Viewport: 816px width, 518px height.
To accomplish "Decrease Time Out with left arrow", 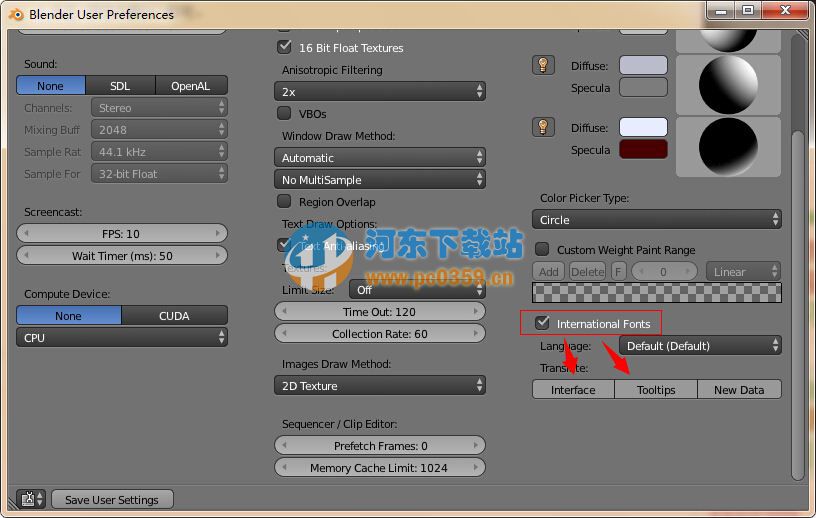I will coord(284,311).
